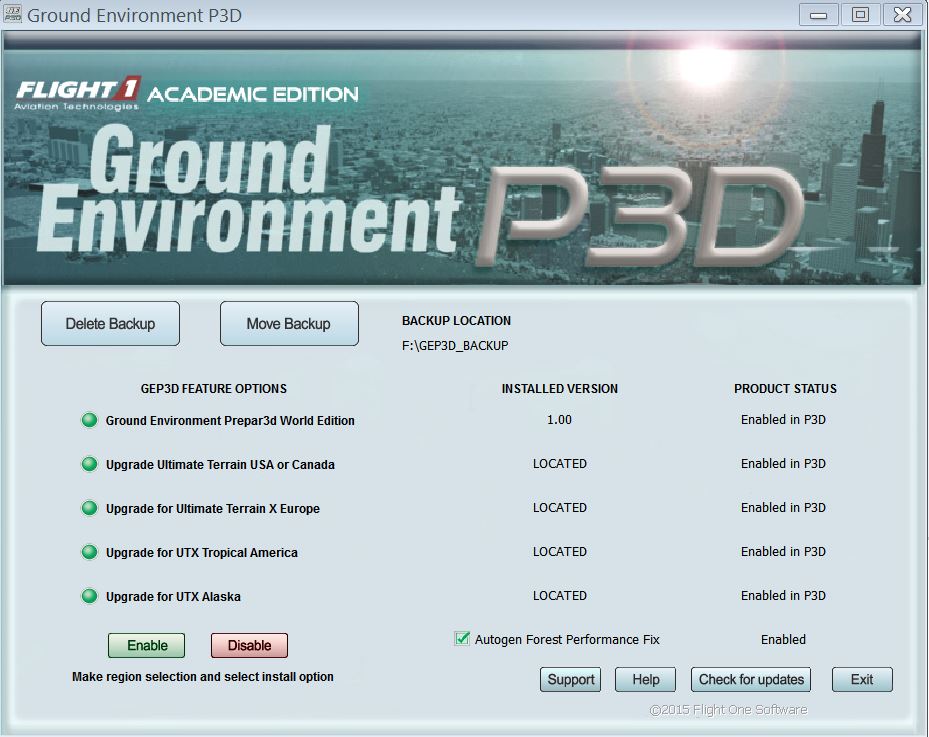Screen dimensions: 929x737
Task: Click the Make region selection instruction text
Action: [203, 677]
